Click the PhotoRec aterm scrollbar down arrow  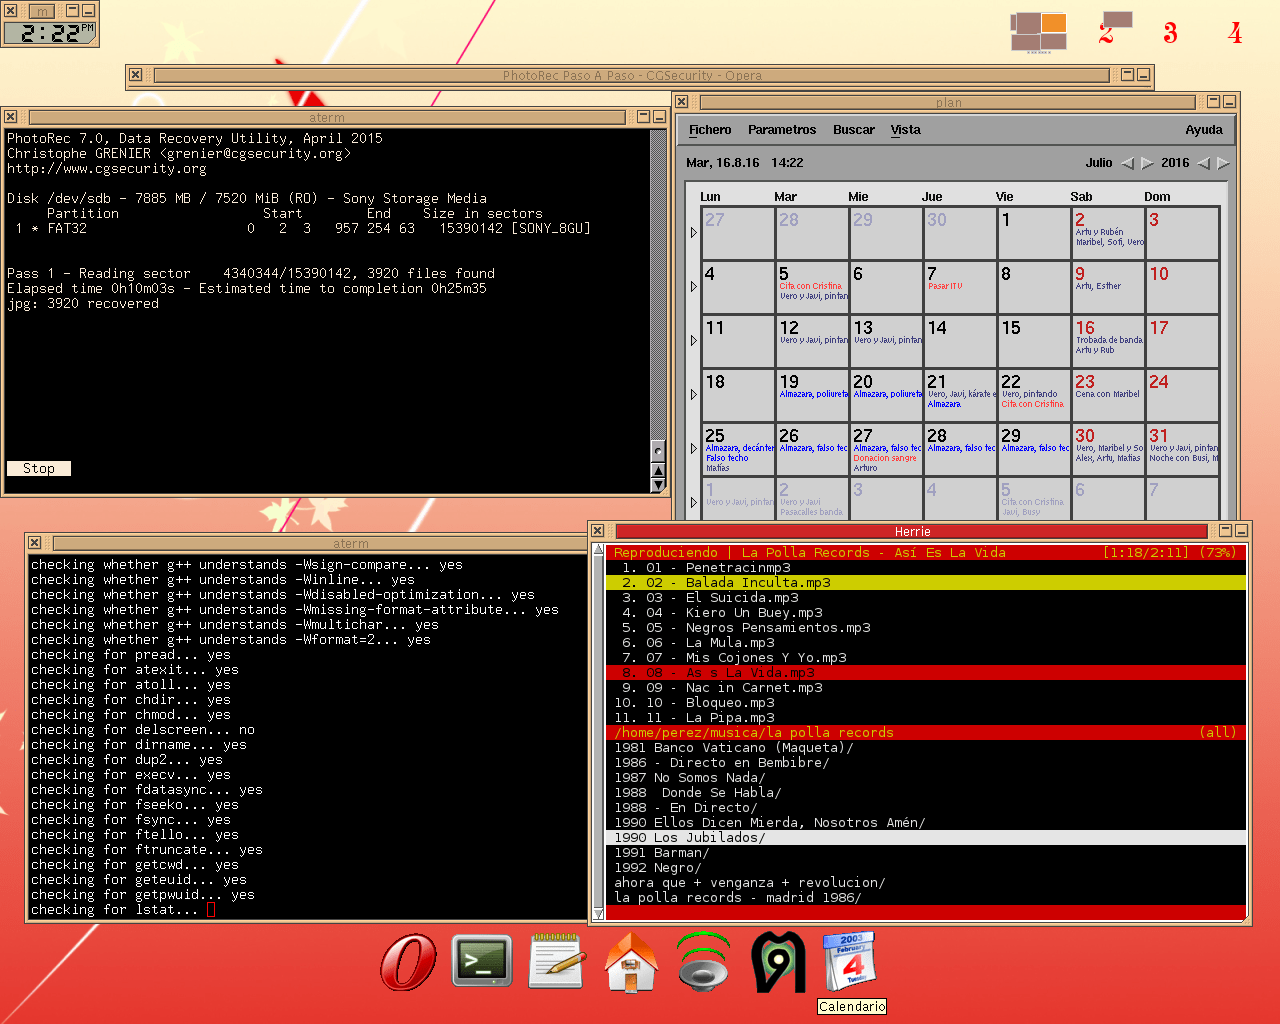(658, 485)
